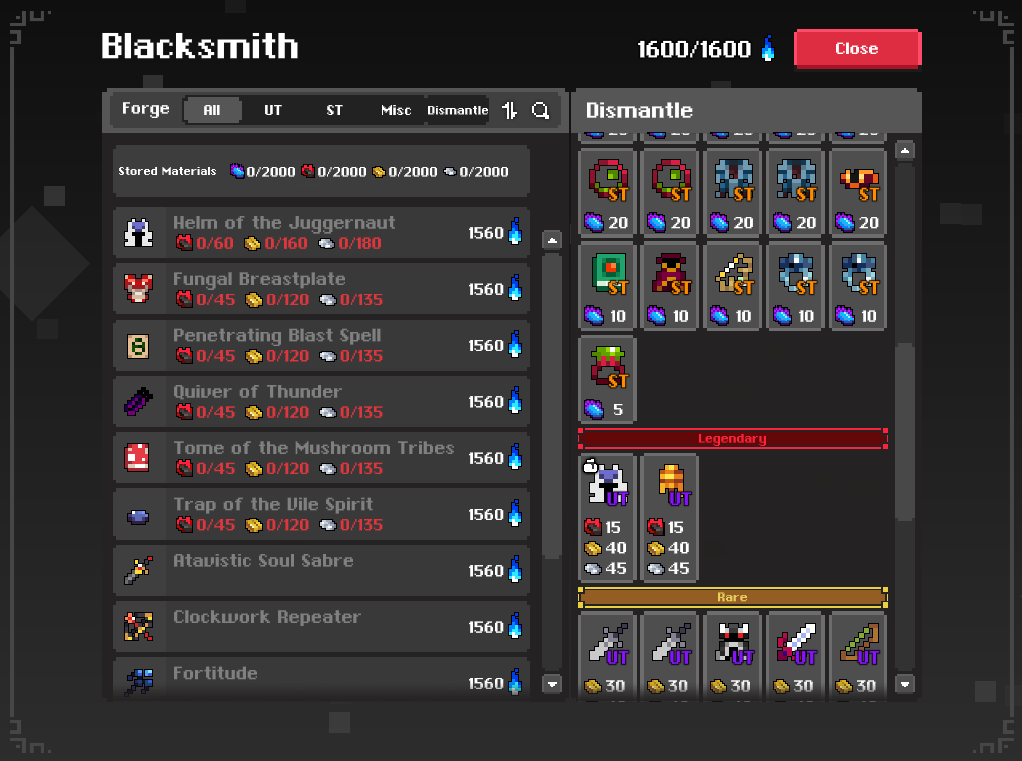Choose the Quiver of Thunder recipe

321,401
